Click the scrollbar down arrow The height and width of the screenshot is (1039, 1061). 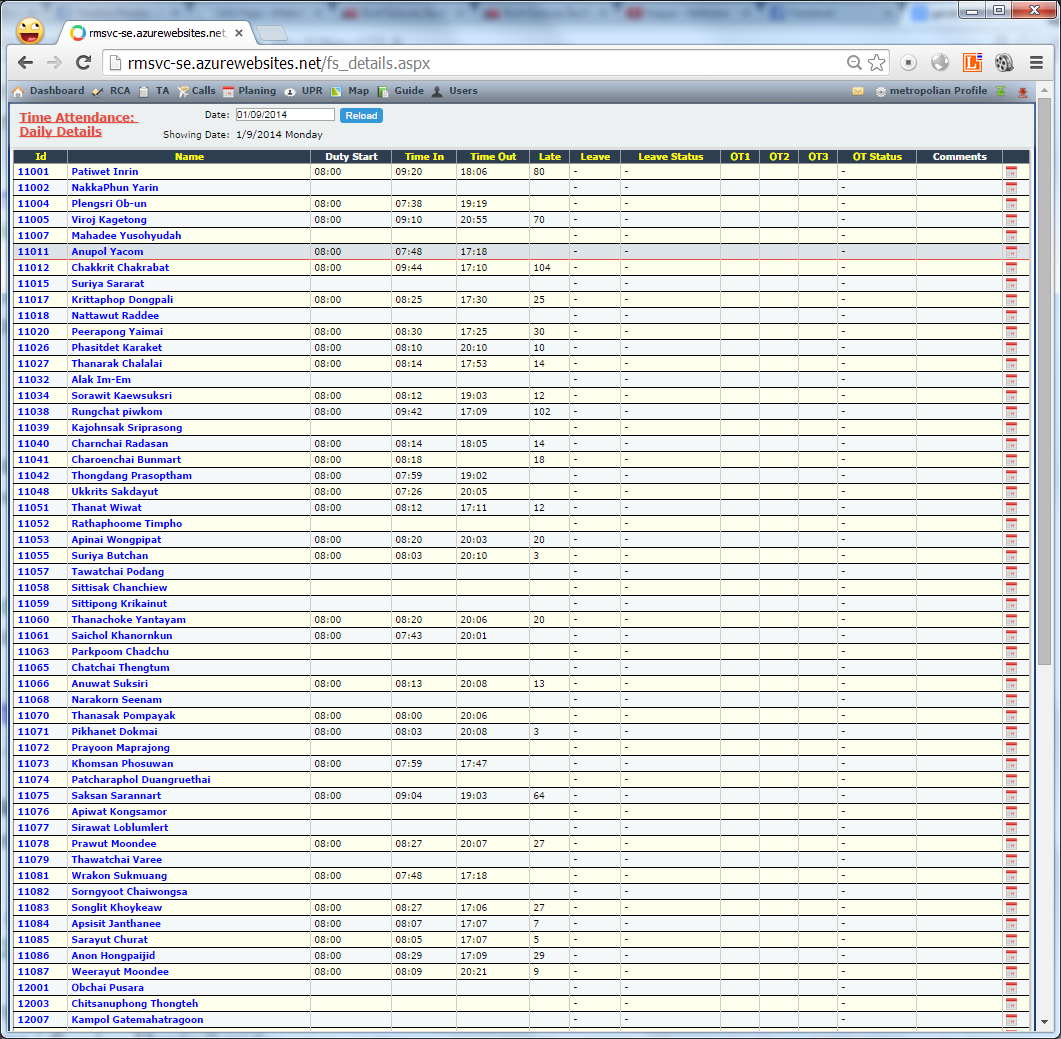1044,1022
